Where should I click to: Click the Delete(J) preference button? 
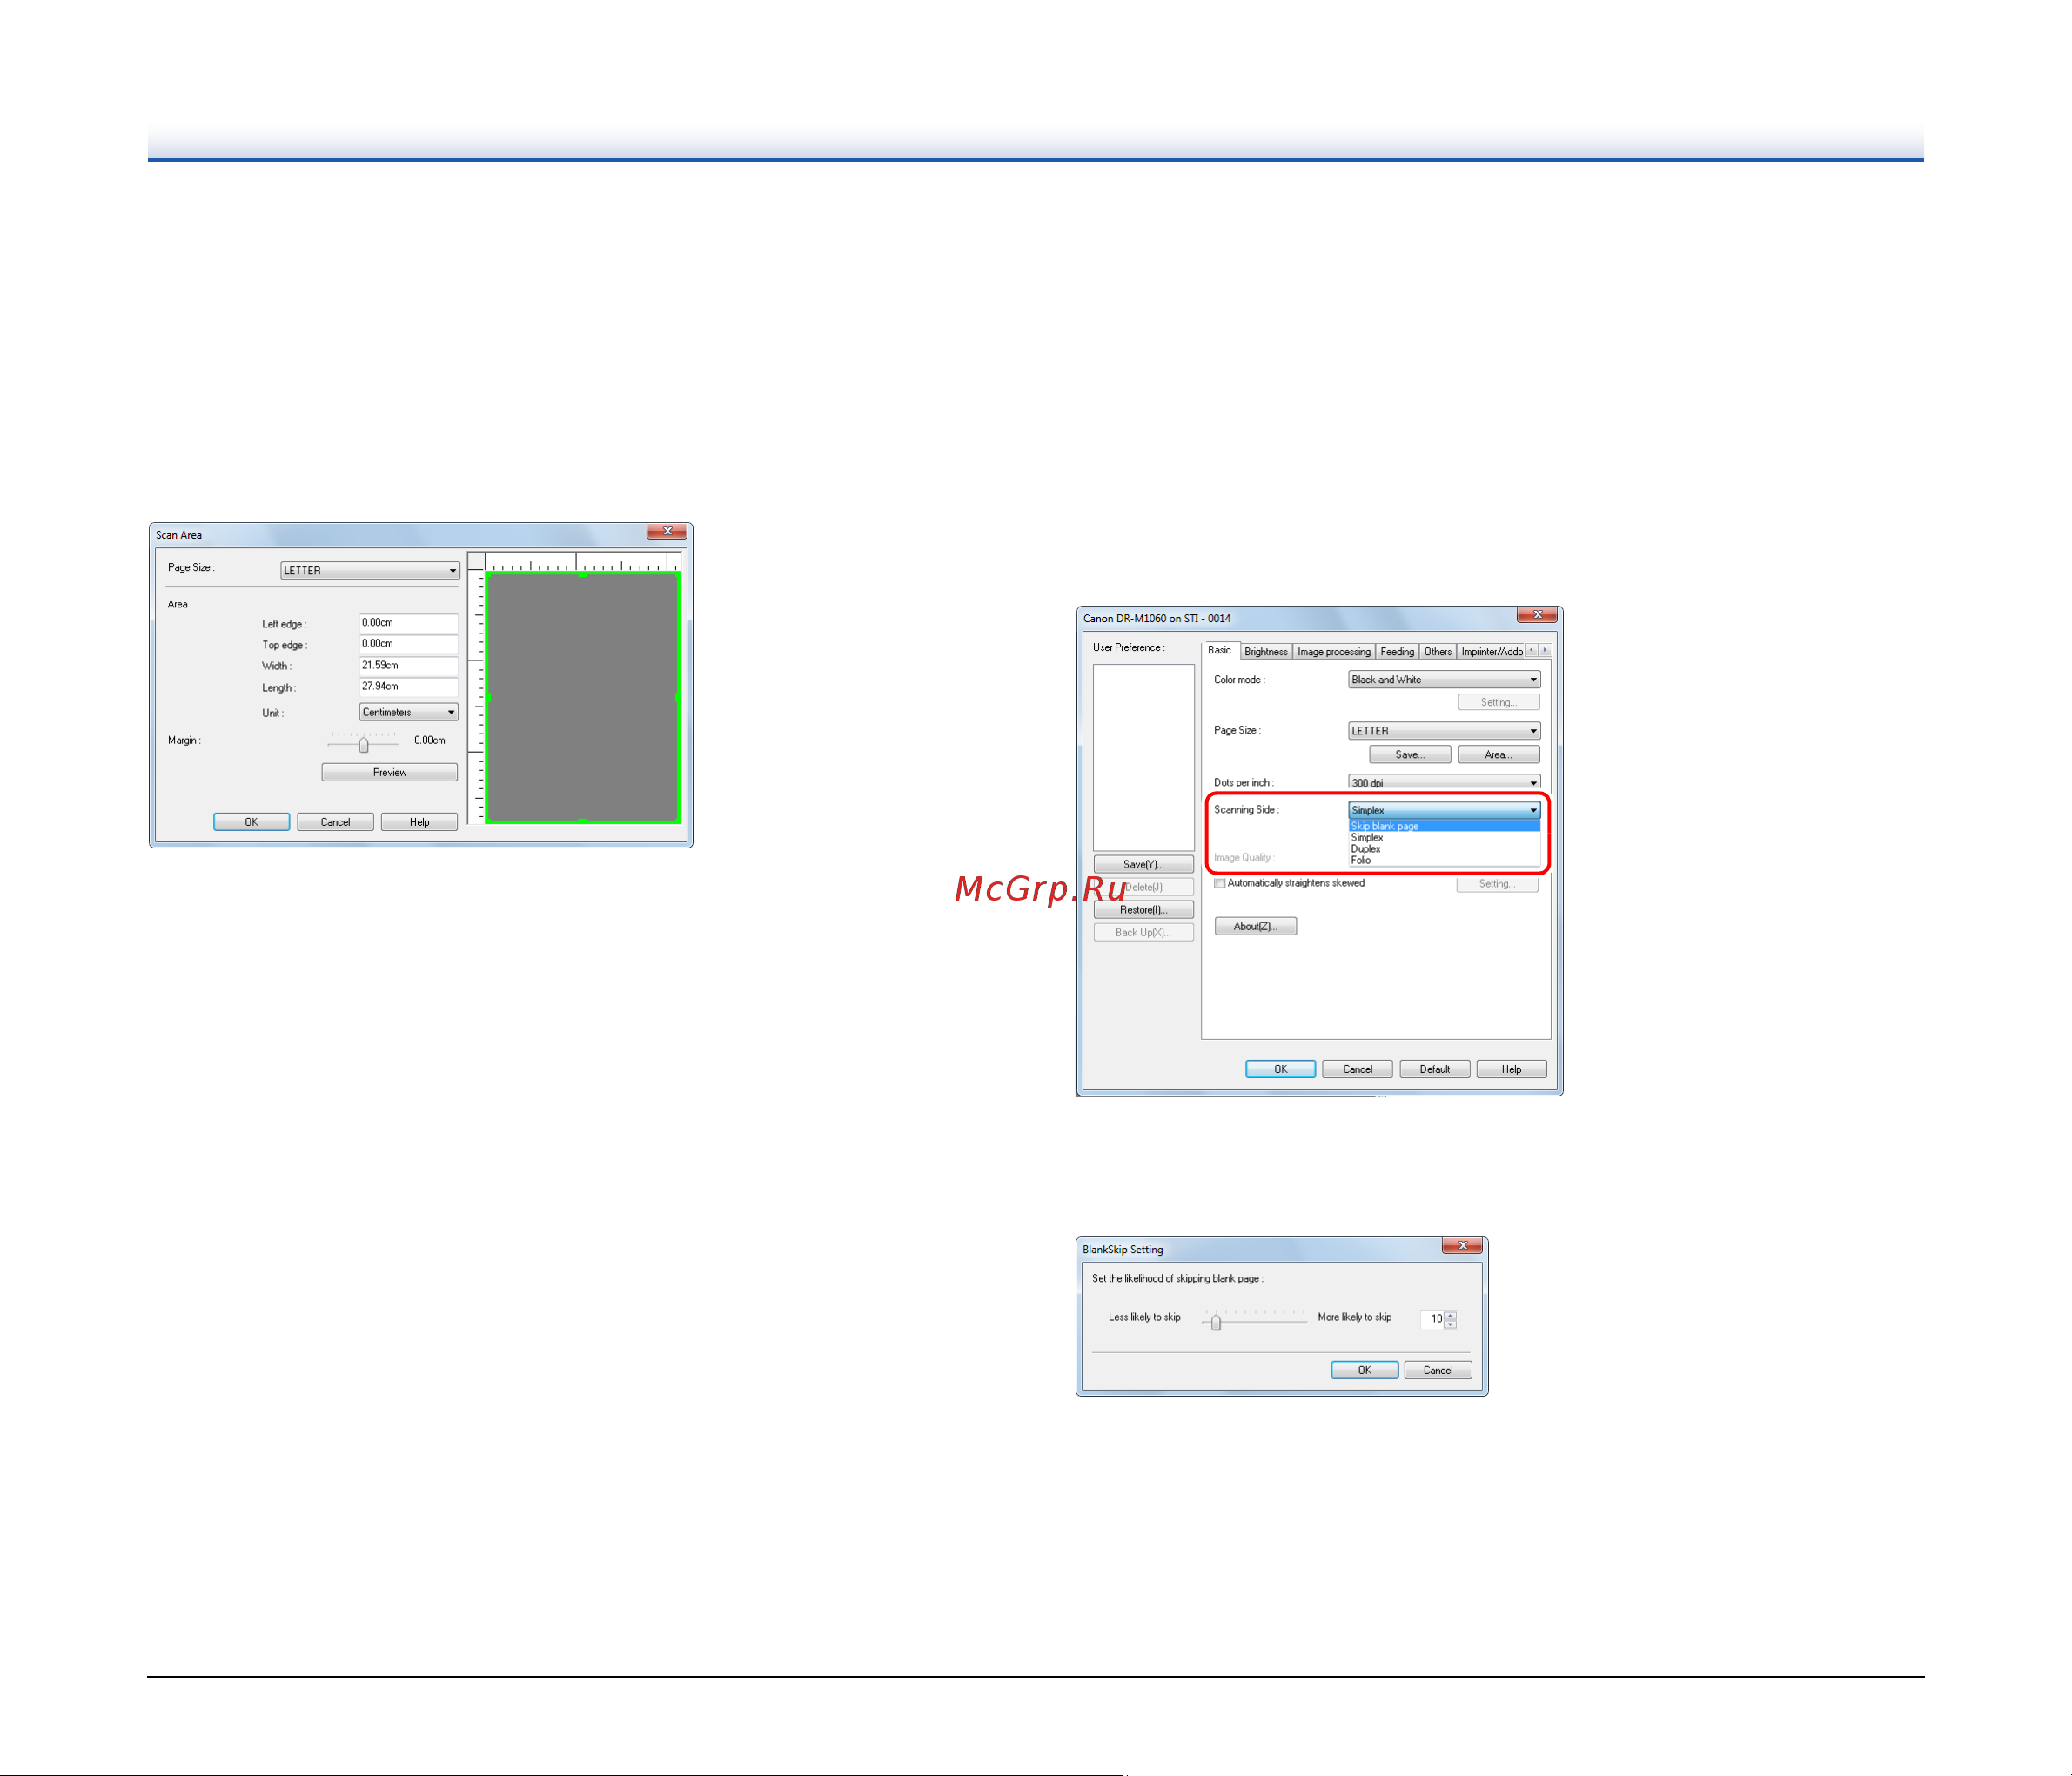(1143, 887)
